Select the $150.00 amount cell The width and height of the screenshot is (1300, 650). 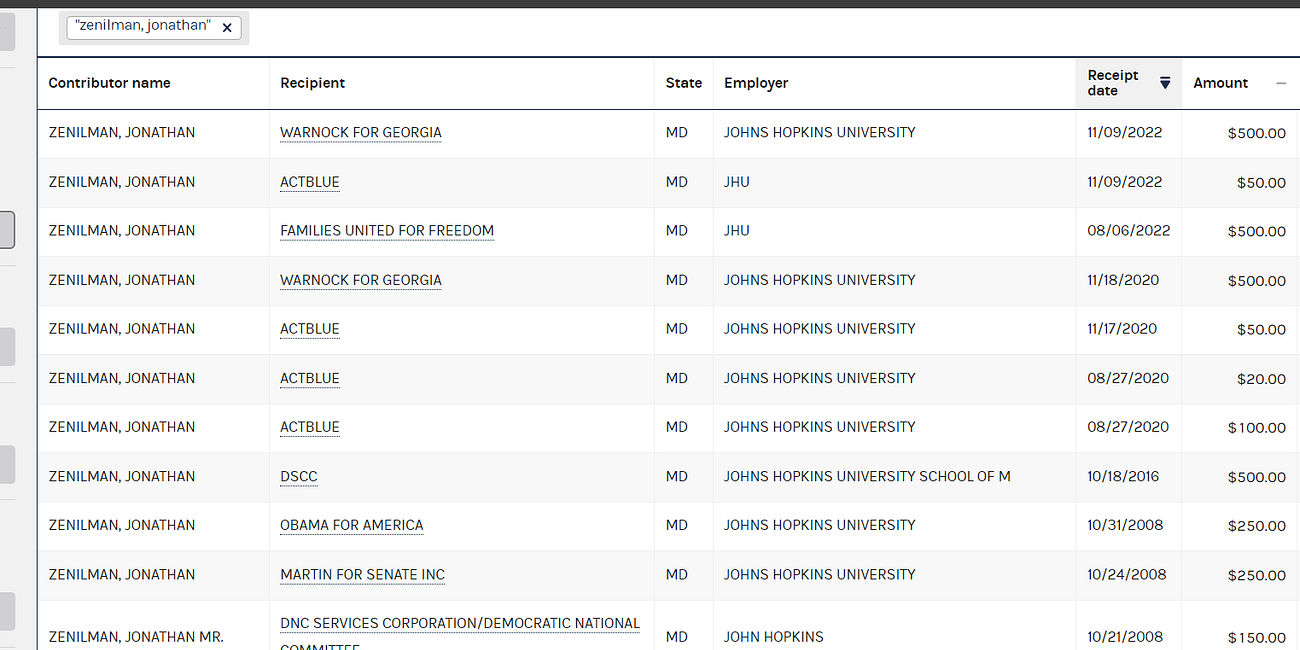click(x=1257, y=638)
